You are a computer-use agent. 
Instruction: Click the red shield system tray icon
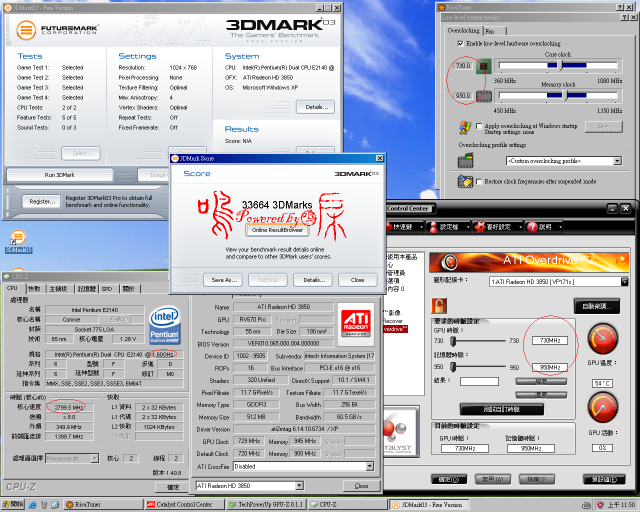coord(600,505)
